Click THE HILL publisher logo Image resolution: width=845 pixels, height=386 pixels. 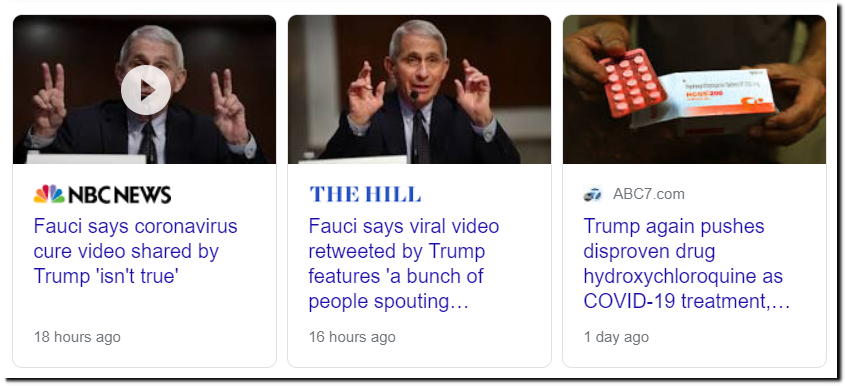365,194
